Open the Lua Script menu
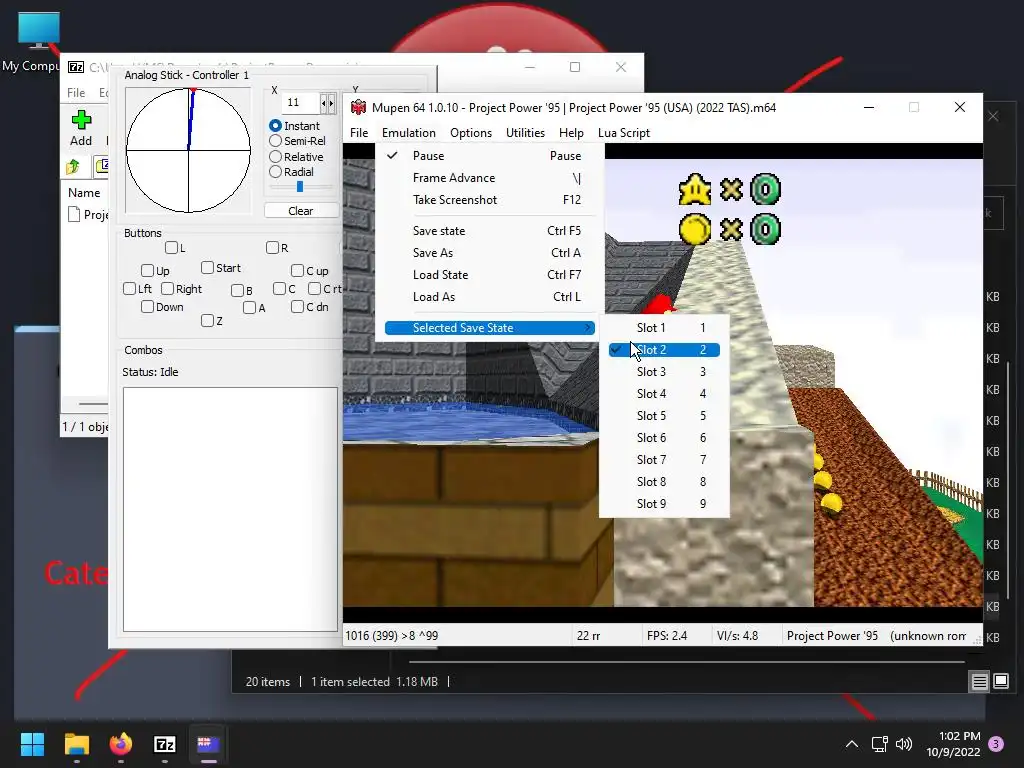Viewport: 1024px width, 768px height. [624, 133]
